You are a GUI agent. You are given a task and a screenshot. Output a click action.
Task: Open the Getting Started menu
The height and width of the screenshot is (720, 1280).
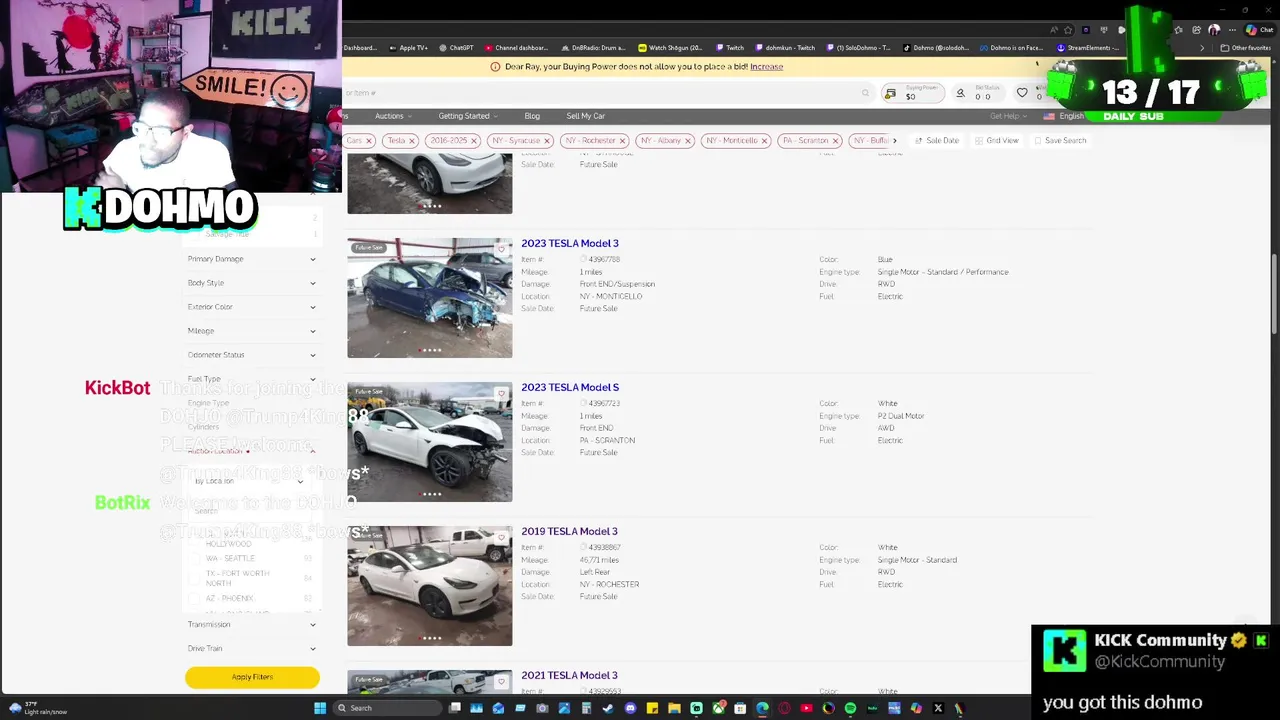pos(467,116)
